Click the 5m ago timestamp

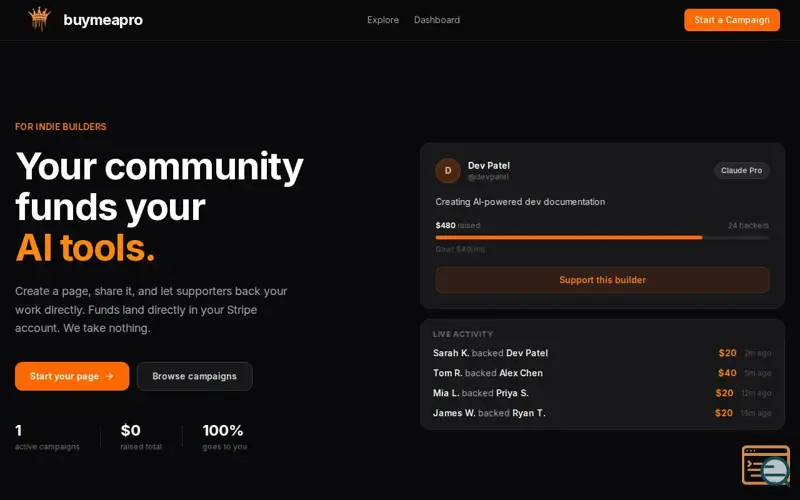(758, 373)
